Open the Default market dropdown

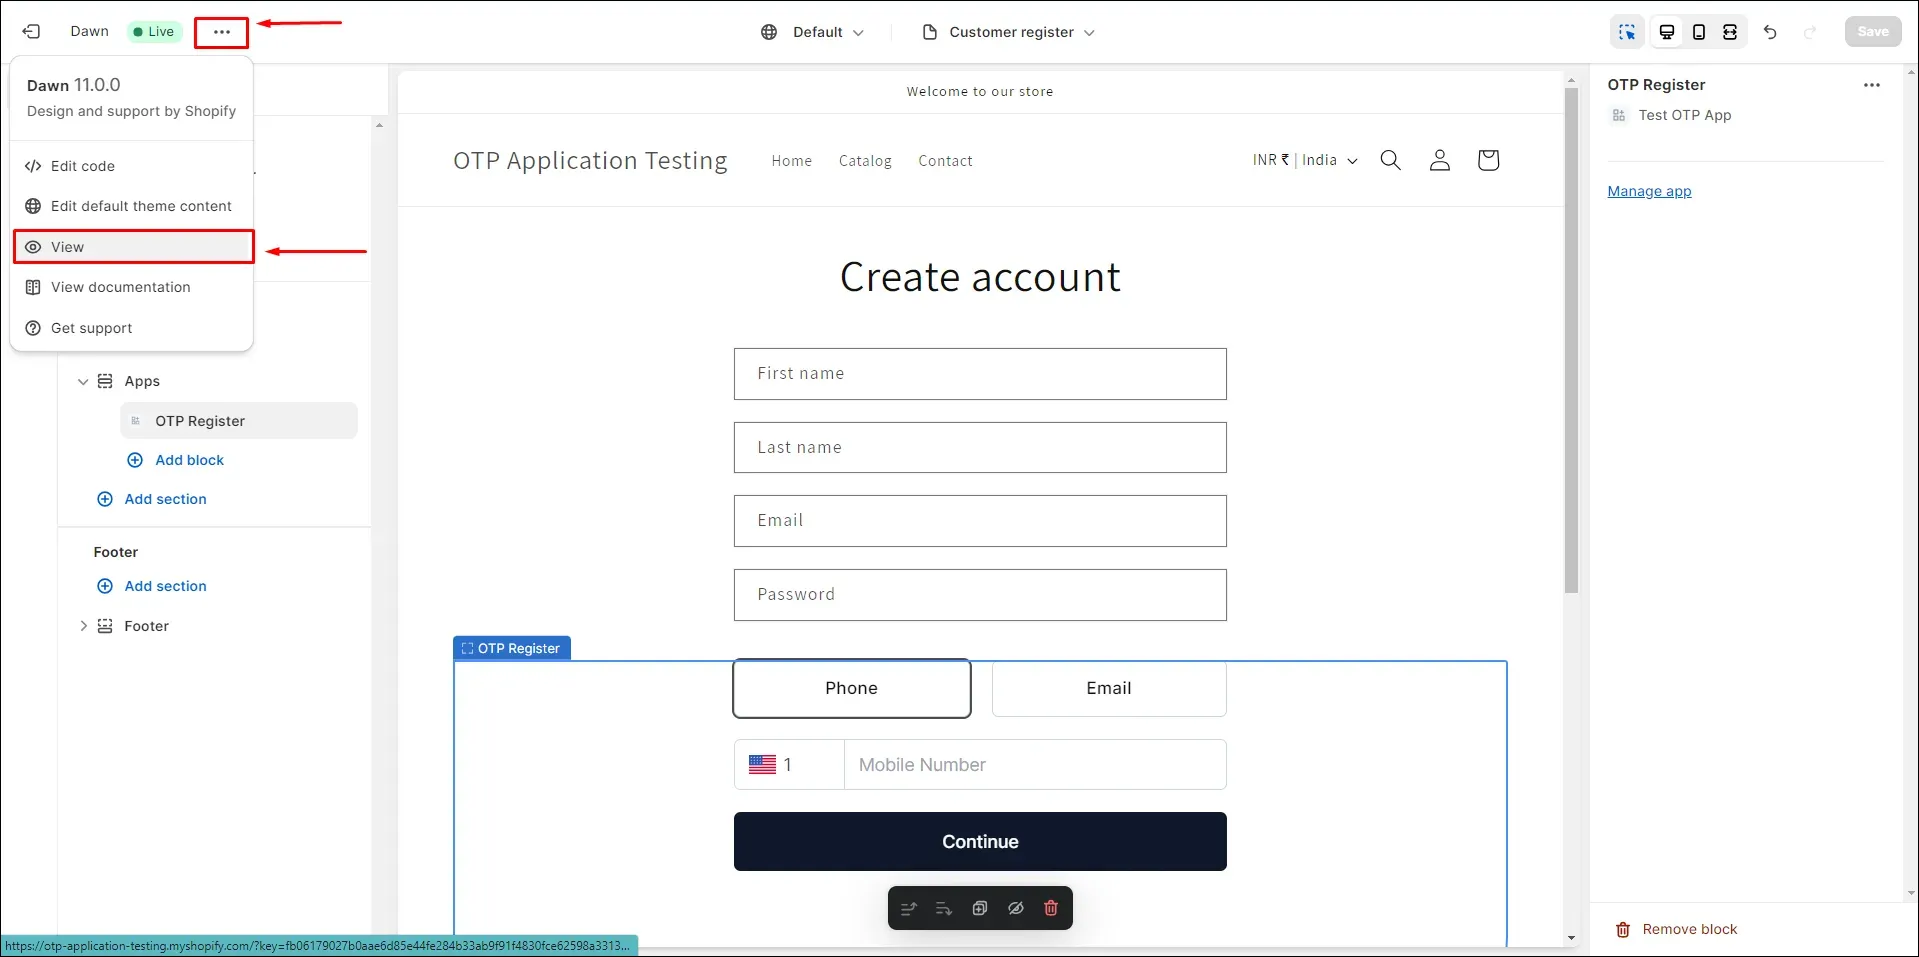click(x=812, y=32)
